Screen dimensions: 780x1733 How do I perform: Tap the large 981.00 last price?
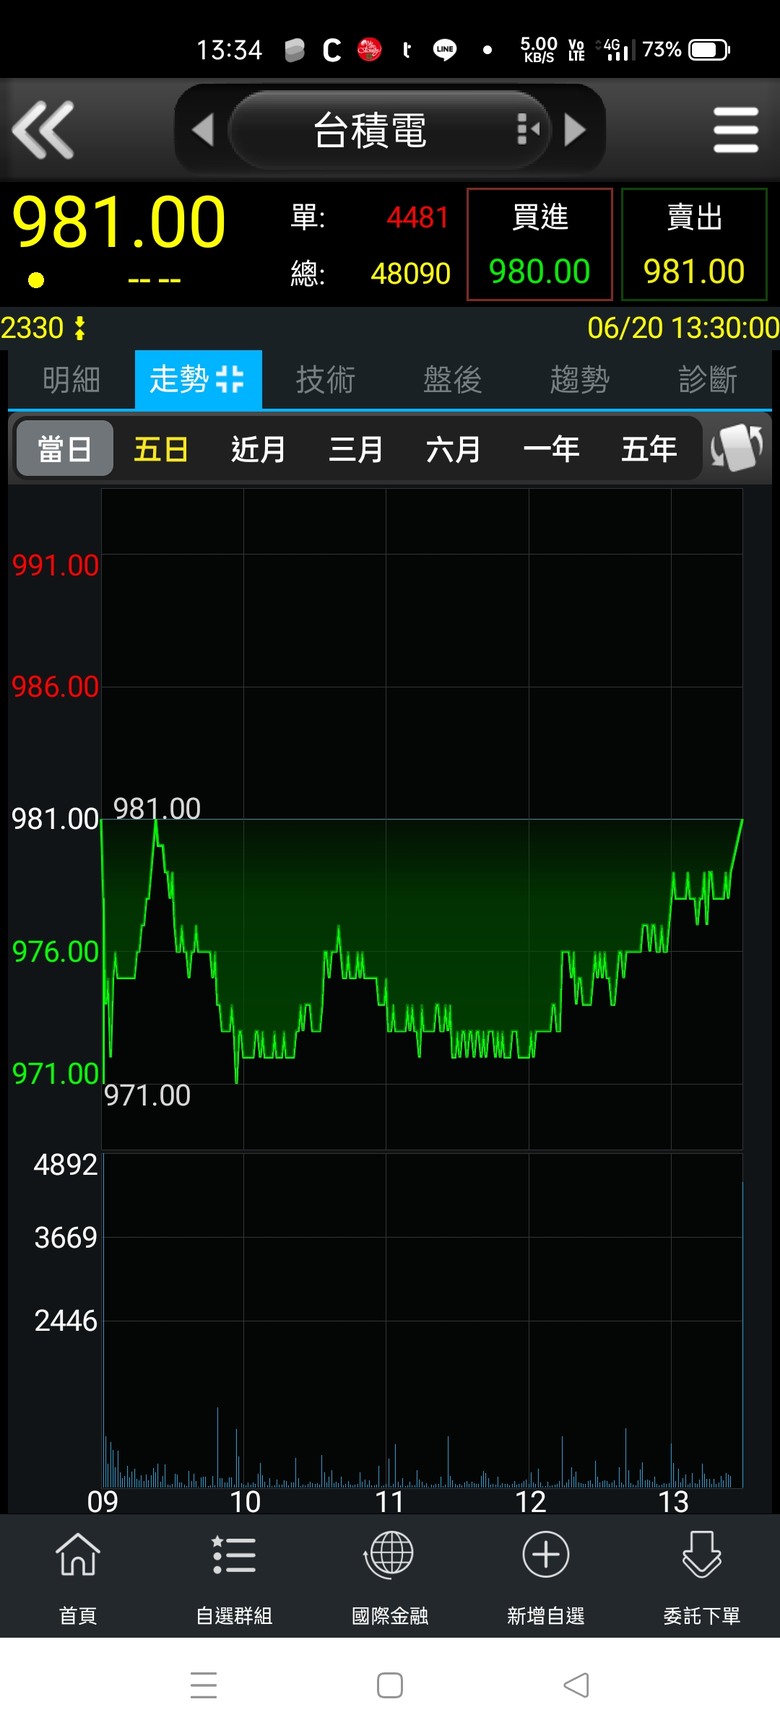coord(119,222)
